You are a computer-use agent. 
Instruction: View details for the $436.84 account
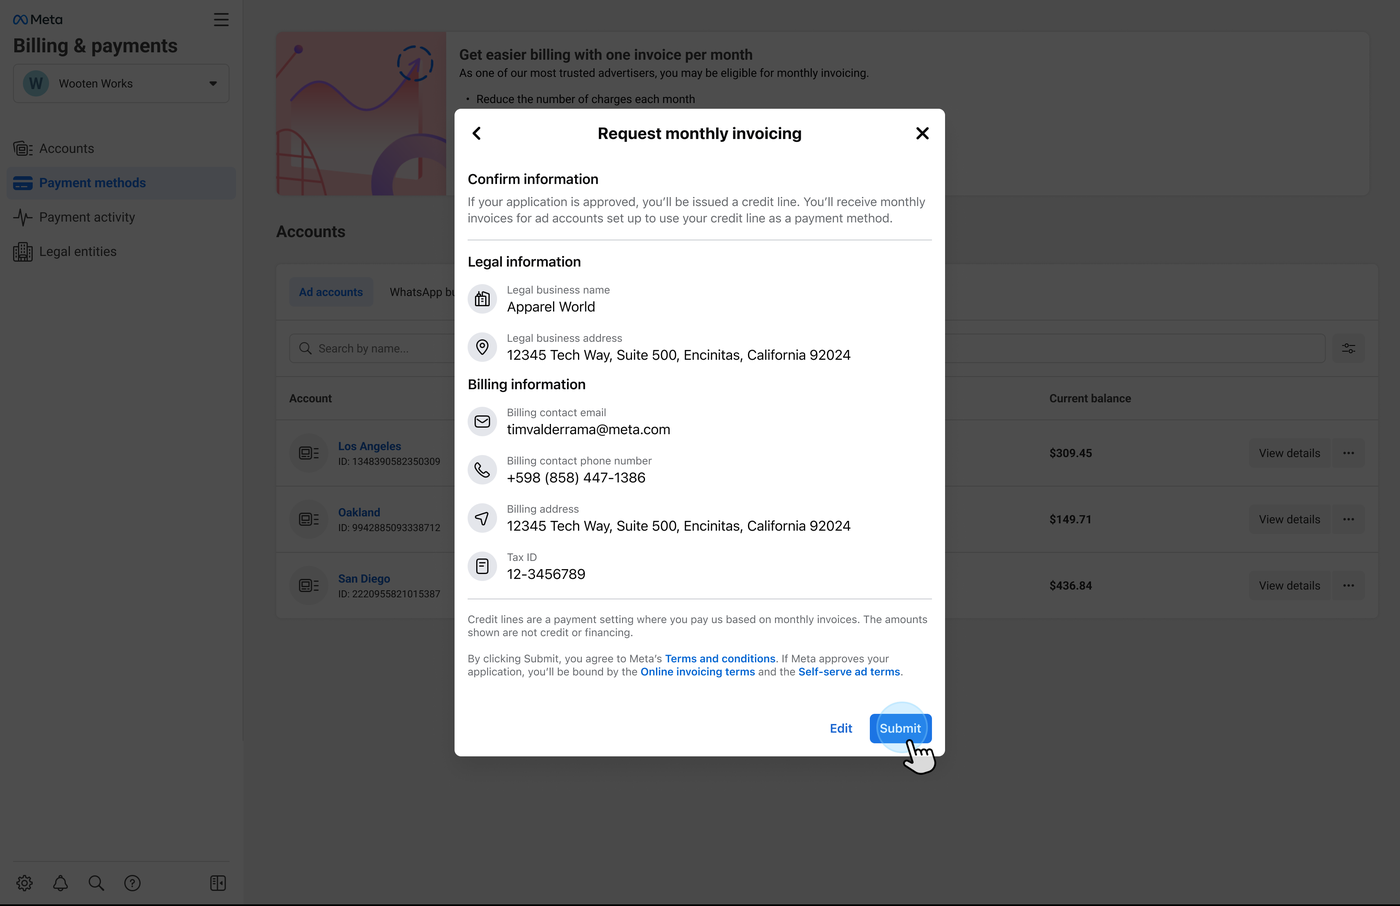coord(1289,585)
